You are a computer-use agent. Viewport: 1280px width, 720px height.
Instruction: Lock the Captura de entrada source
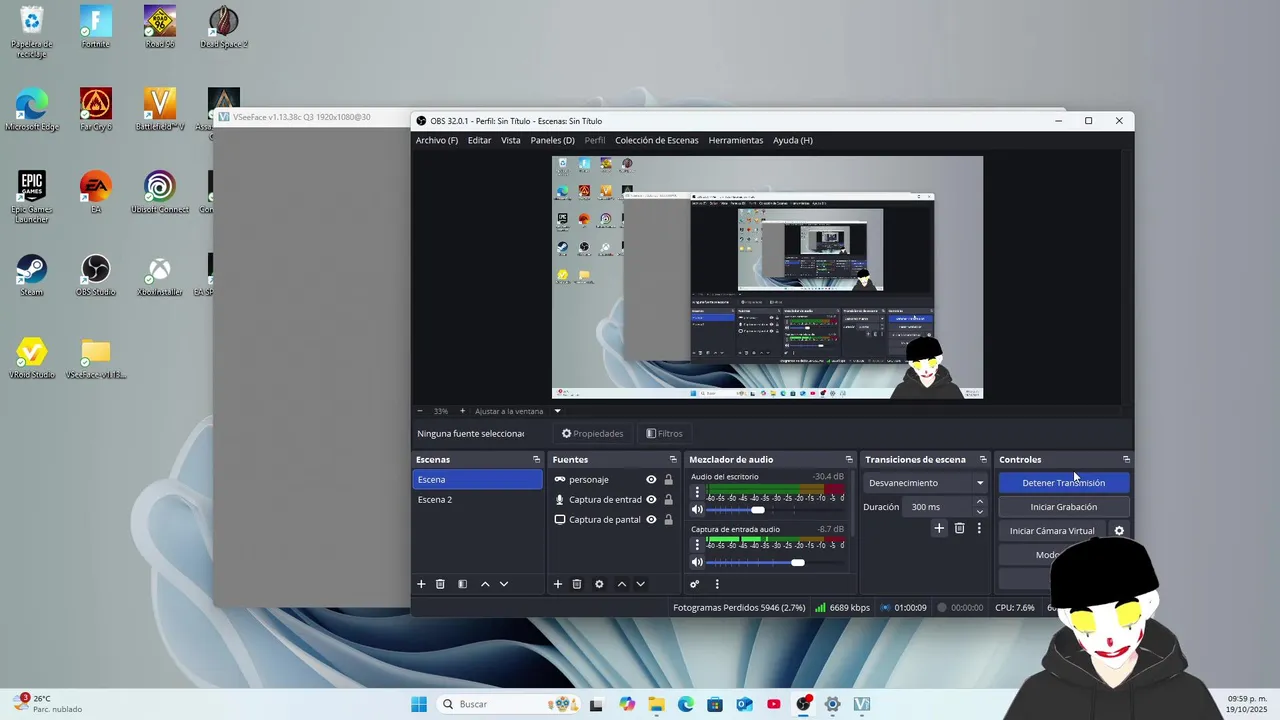tap(668, 500)
